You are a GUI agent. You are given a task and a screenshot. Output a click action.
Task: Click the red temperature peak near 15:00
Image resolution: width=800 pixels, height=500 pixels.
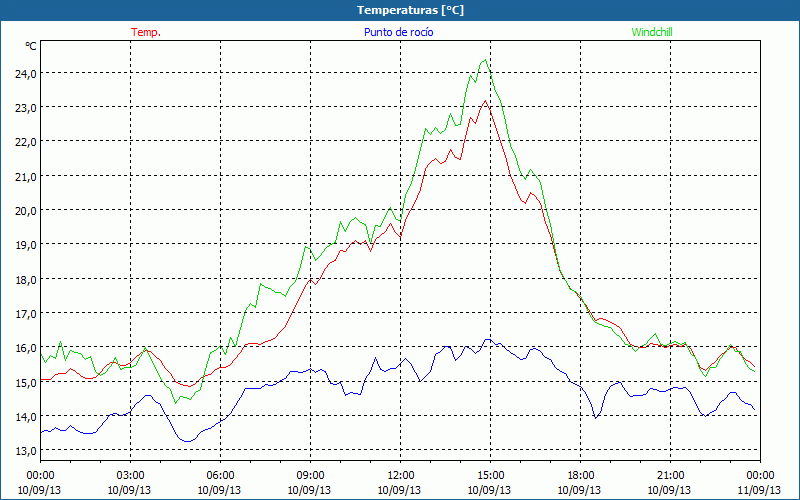pos(486,101)
